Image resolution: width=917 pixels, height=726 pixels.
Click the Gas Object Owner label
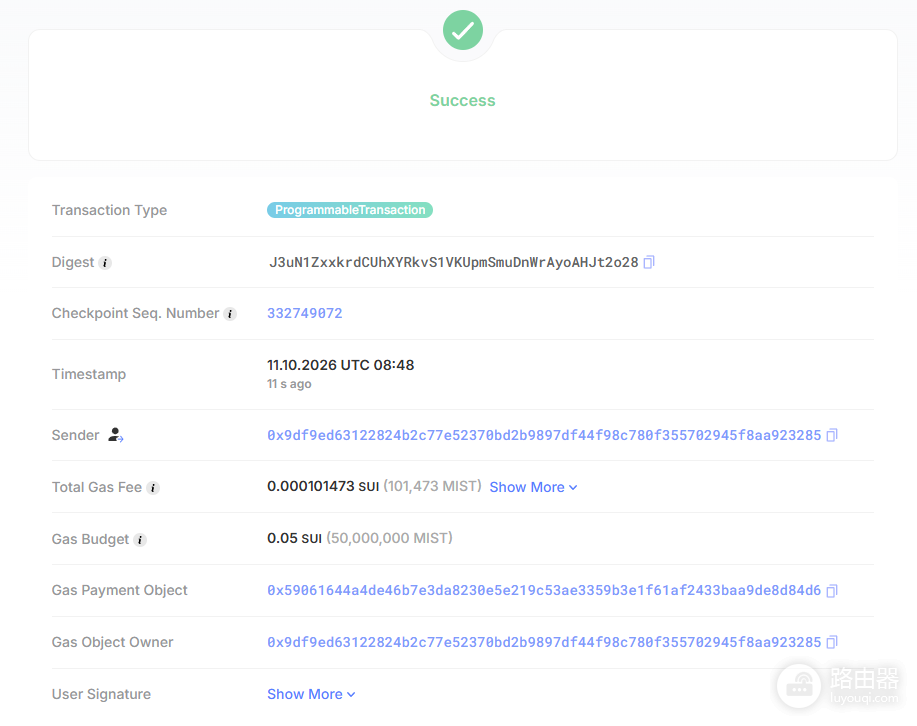[x=112, y=642]
